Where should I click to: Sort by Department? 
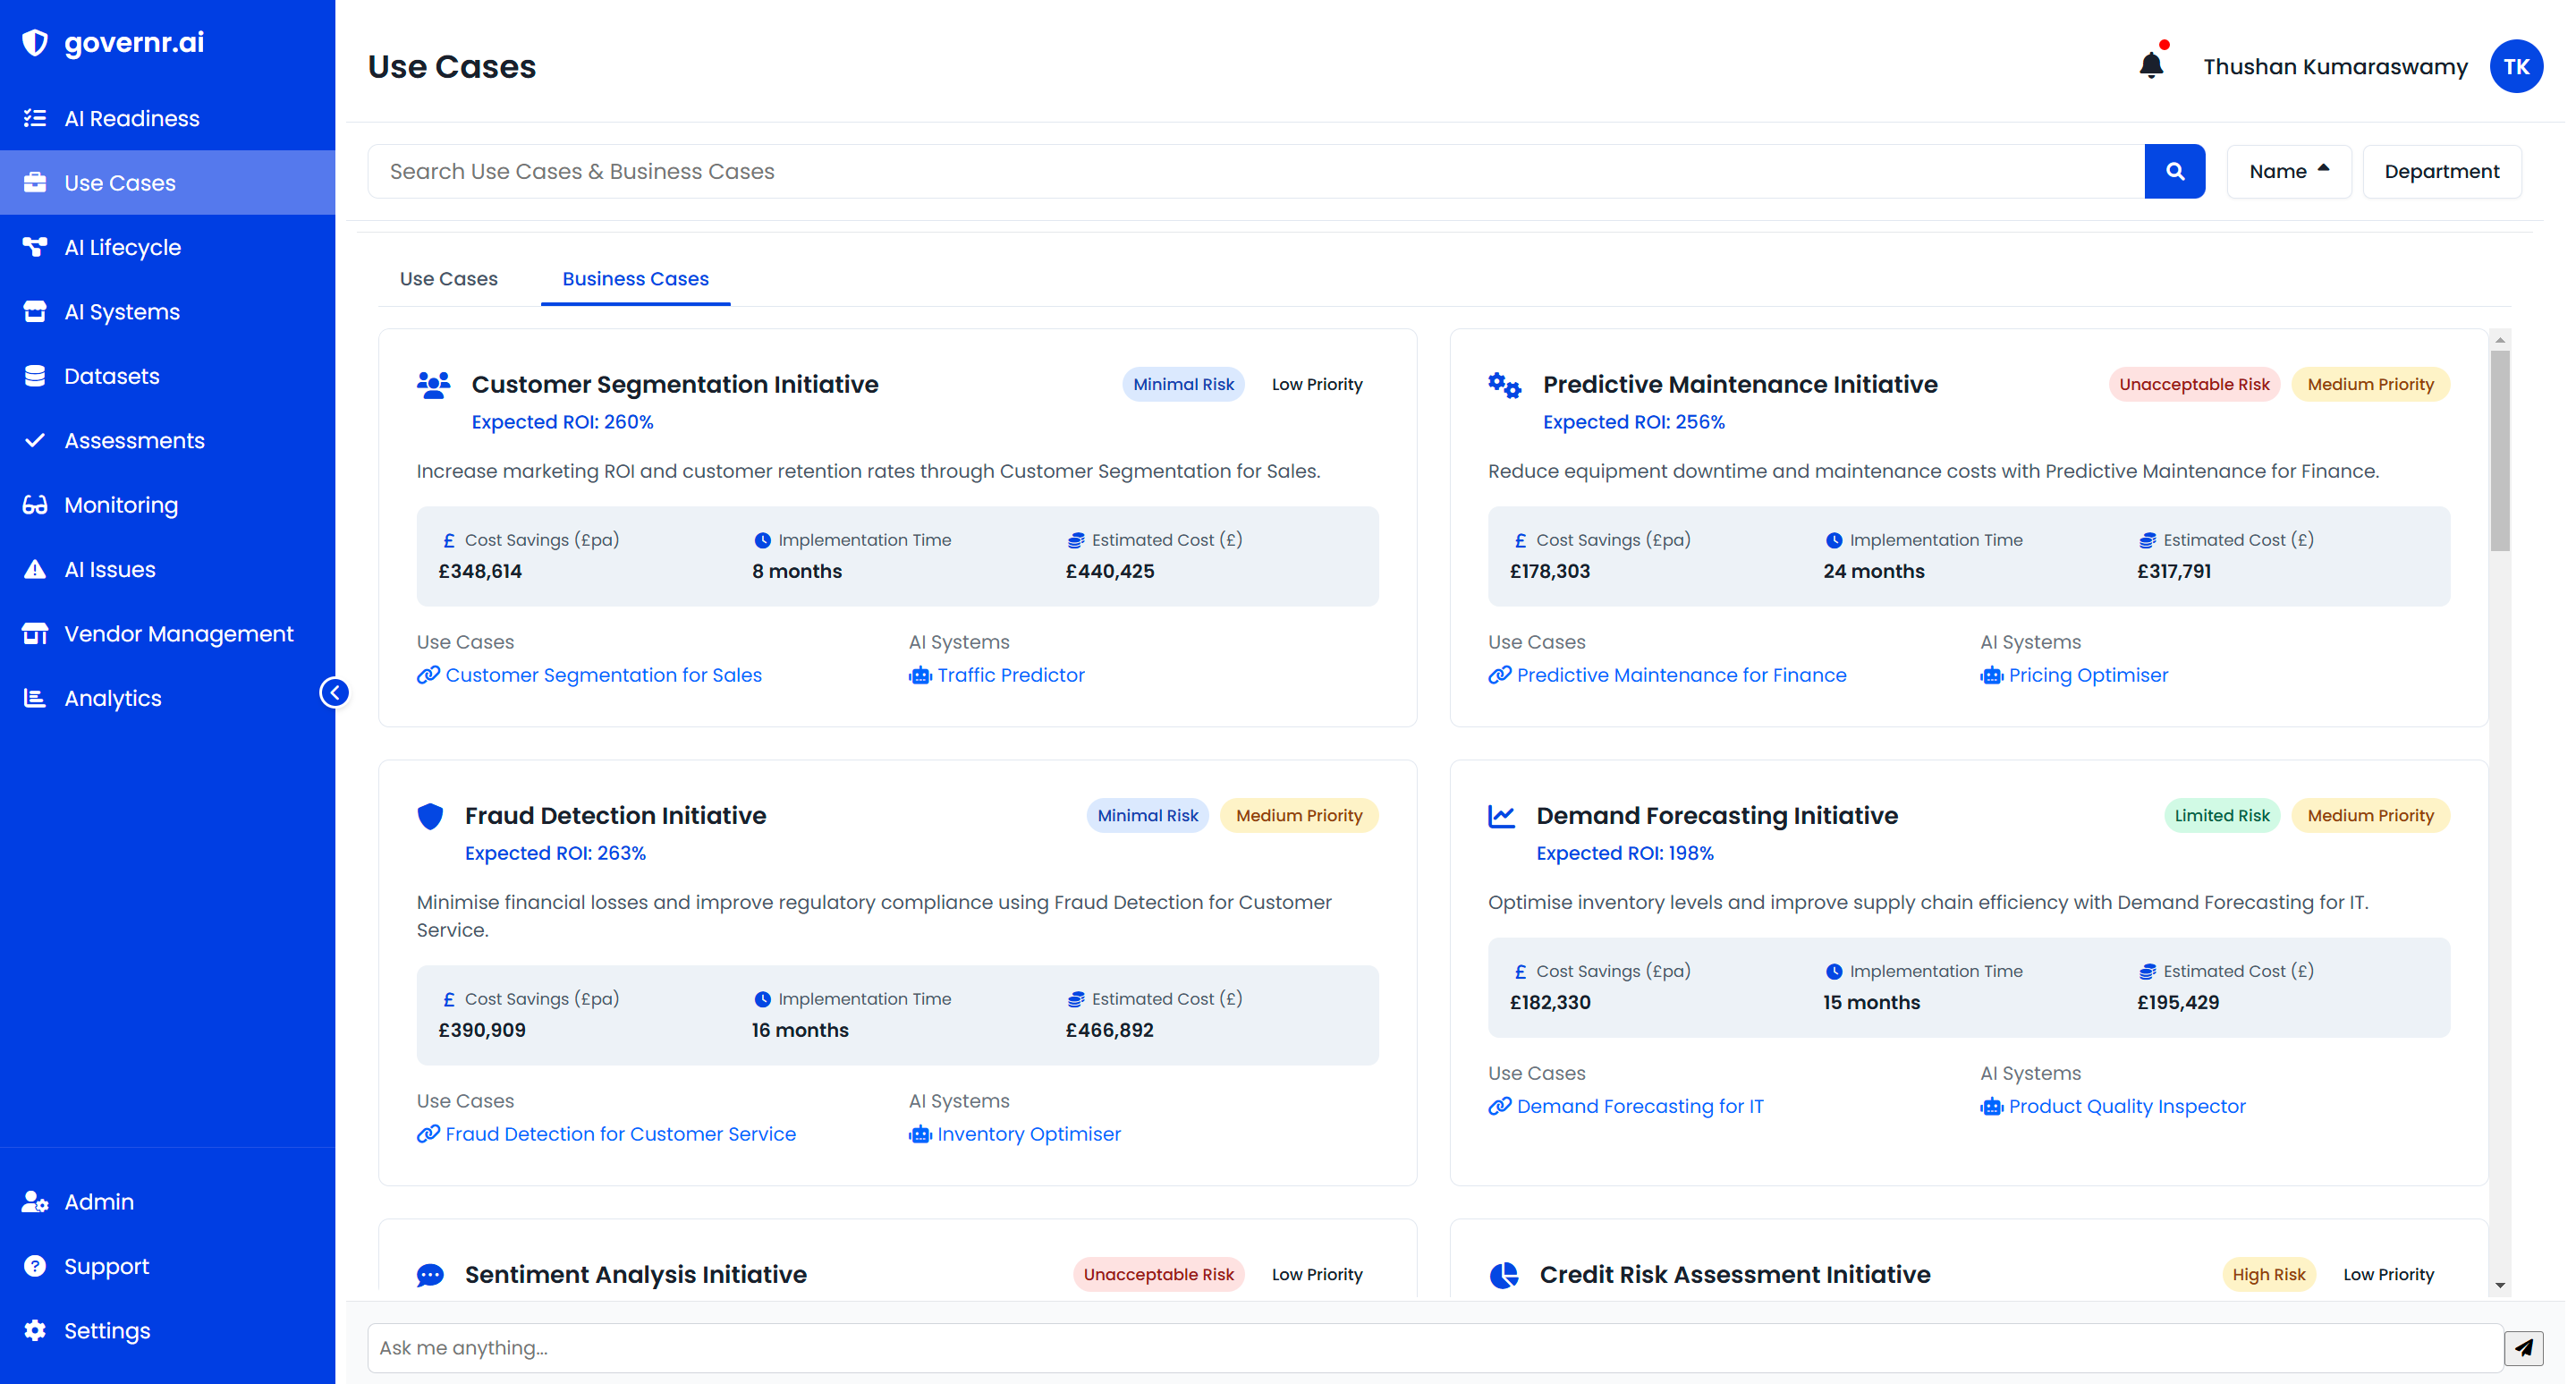[x=2442, y=171]
